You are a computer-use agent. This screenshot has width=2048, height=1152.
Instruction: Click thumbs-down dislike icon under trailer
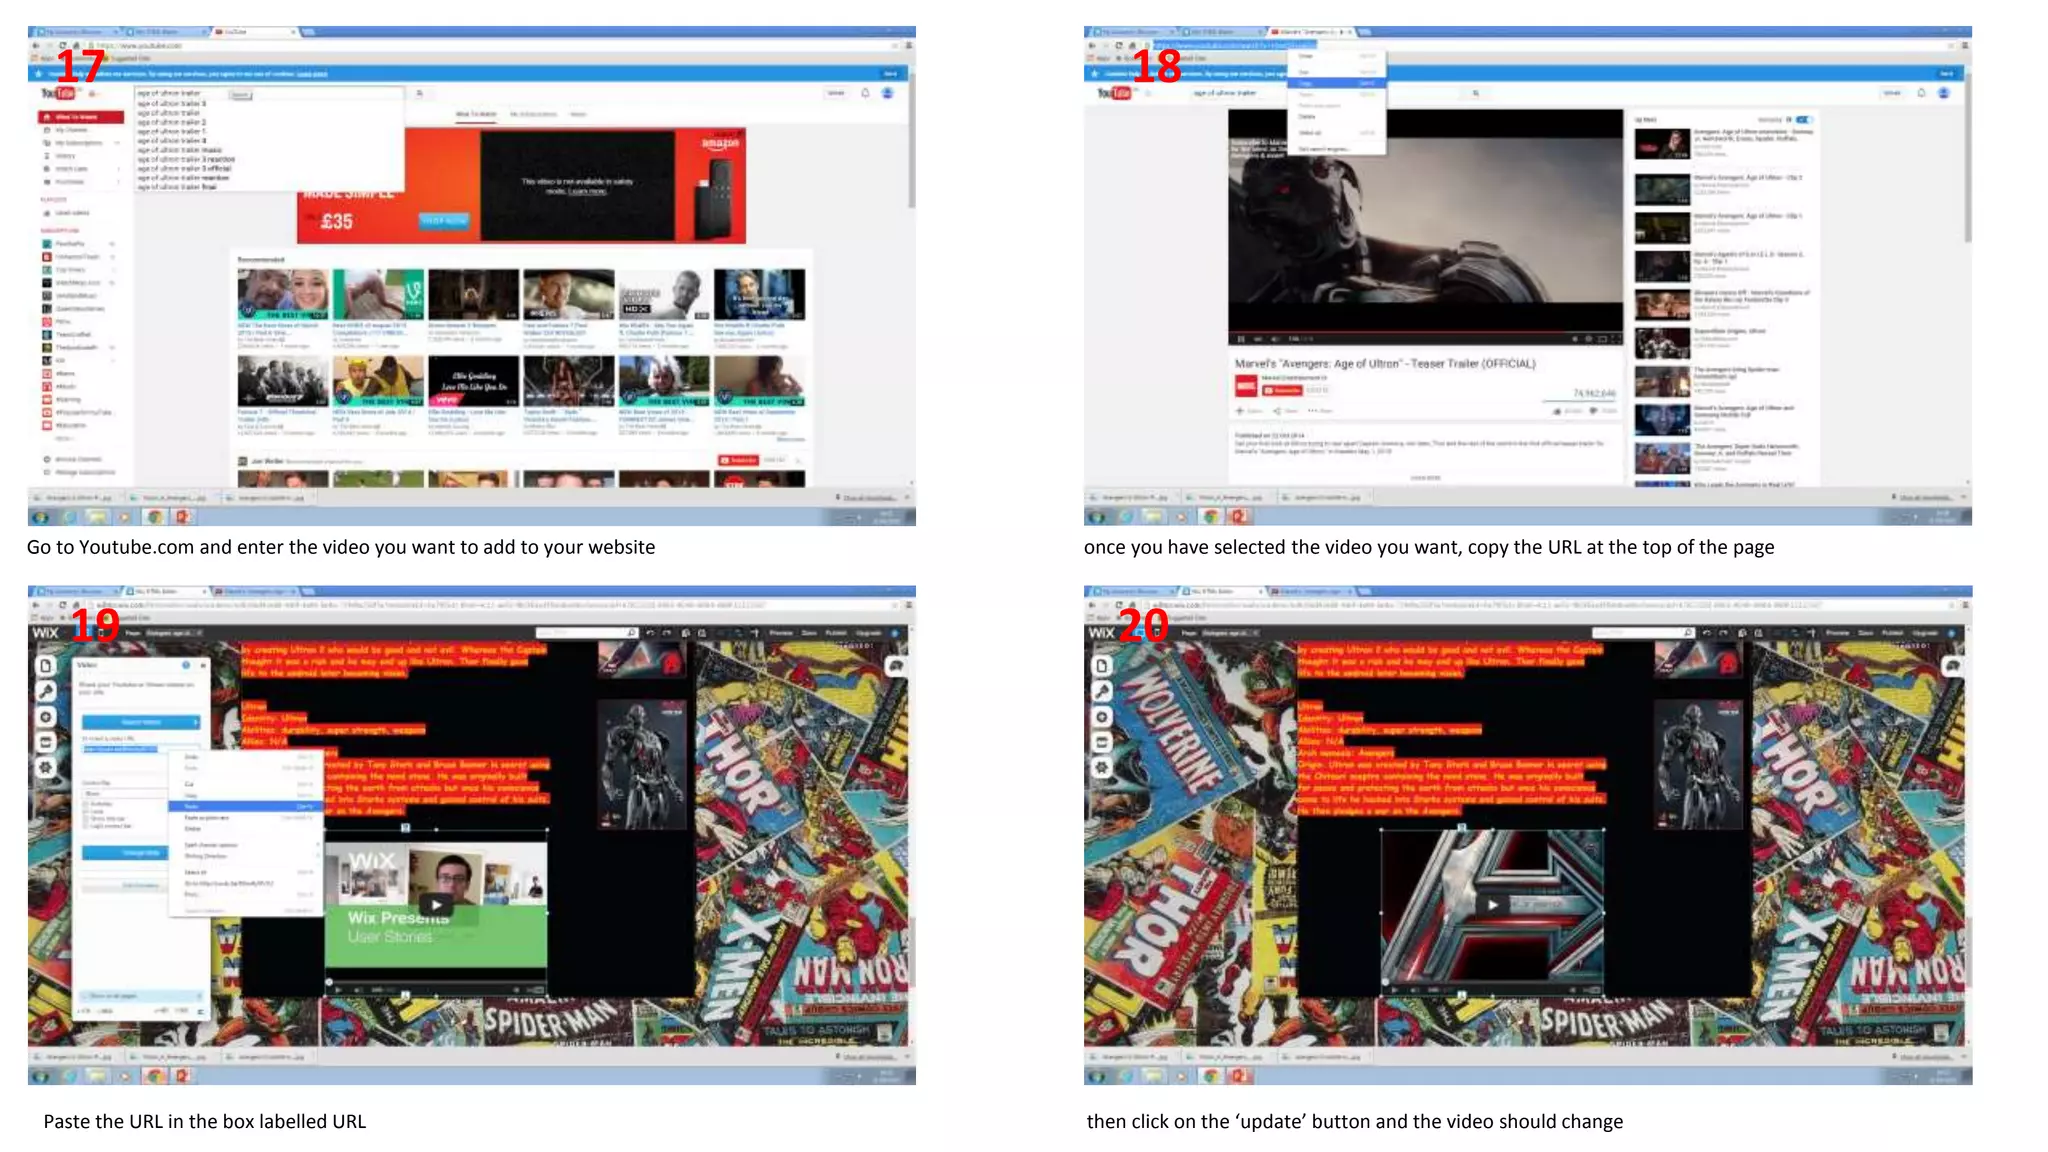pos(1593,411)
